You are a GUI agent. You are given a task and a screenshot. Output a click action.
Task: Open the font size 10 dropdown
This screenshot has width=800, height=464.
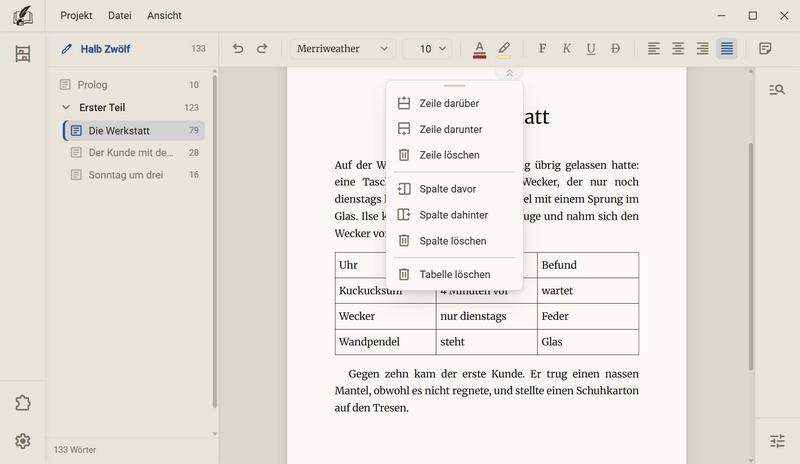pos(427,49)
